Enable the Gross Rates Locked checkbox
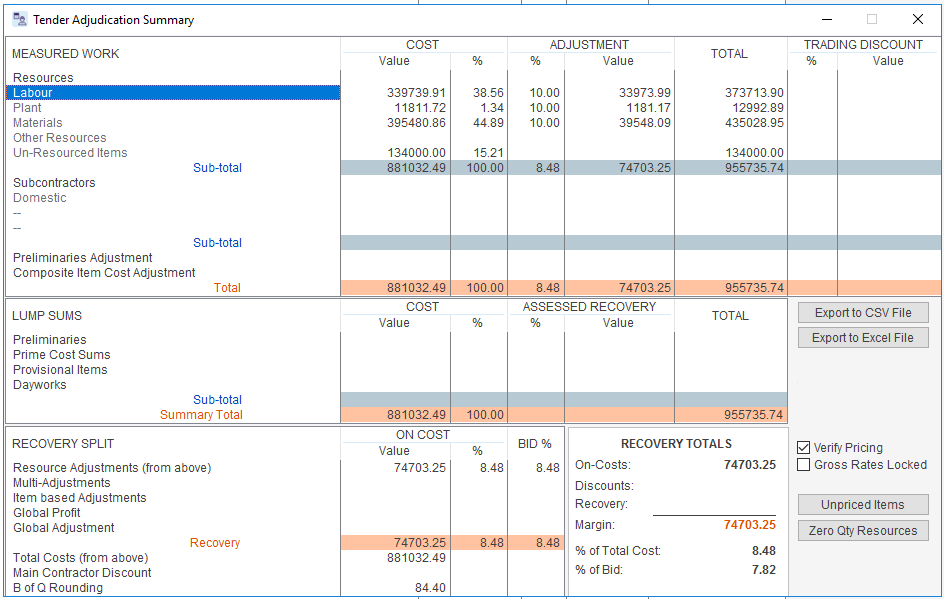 coord(804,465)
